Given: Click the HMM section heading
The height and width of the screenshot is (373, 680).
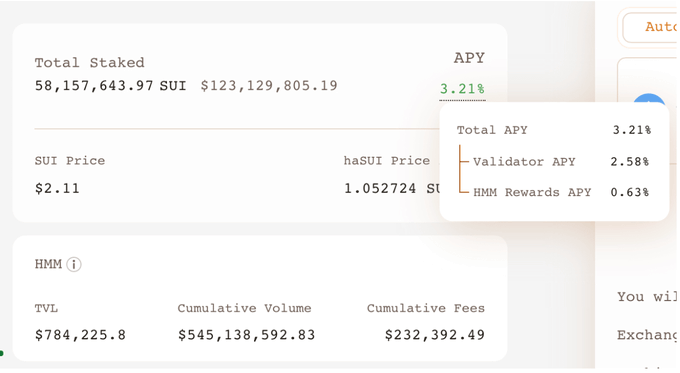Looking at the screenshot, I should click(x=48, y=264).
